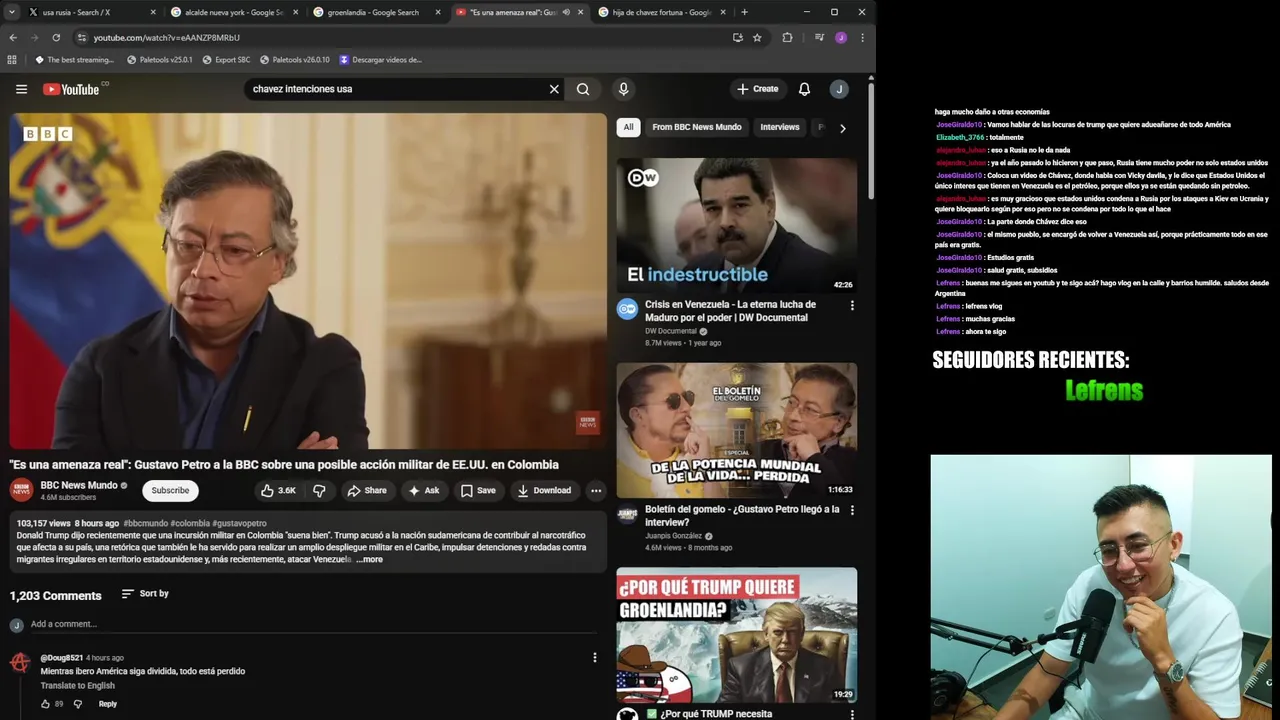Open options for Crisis en Venezuela video
This screenshot has width=1280, height=720.
852,305
